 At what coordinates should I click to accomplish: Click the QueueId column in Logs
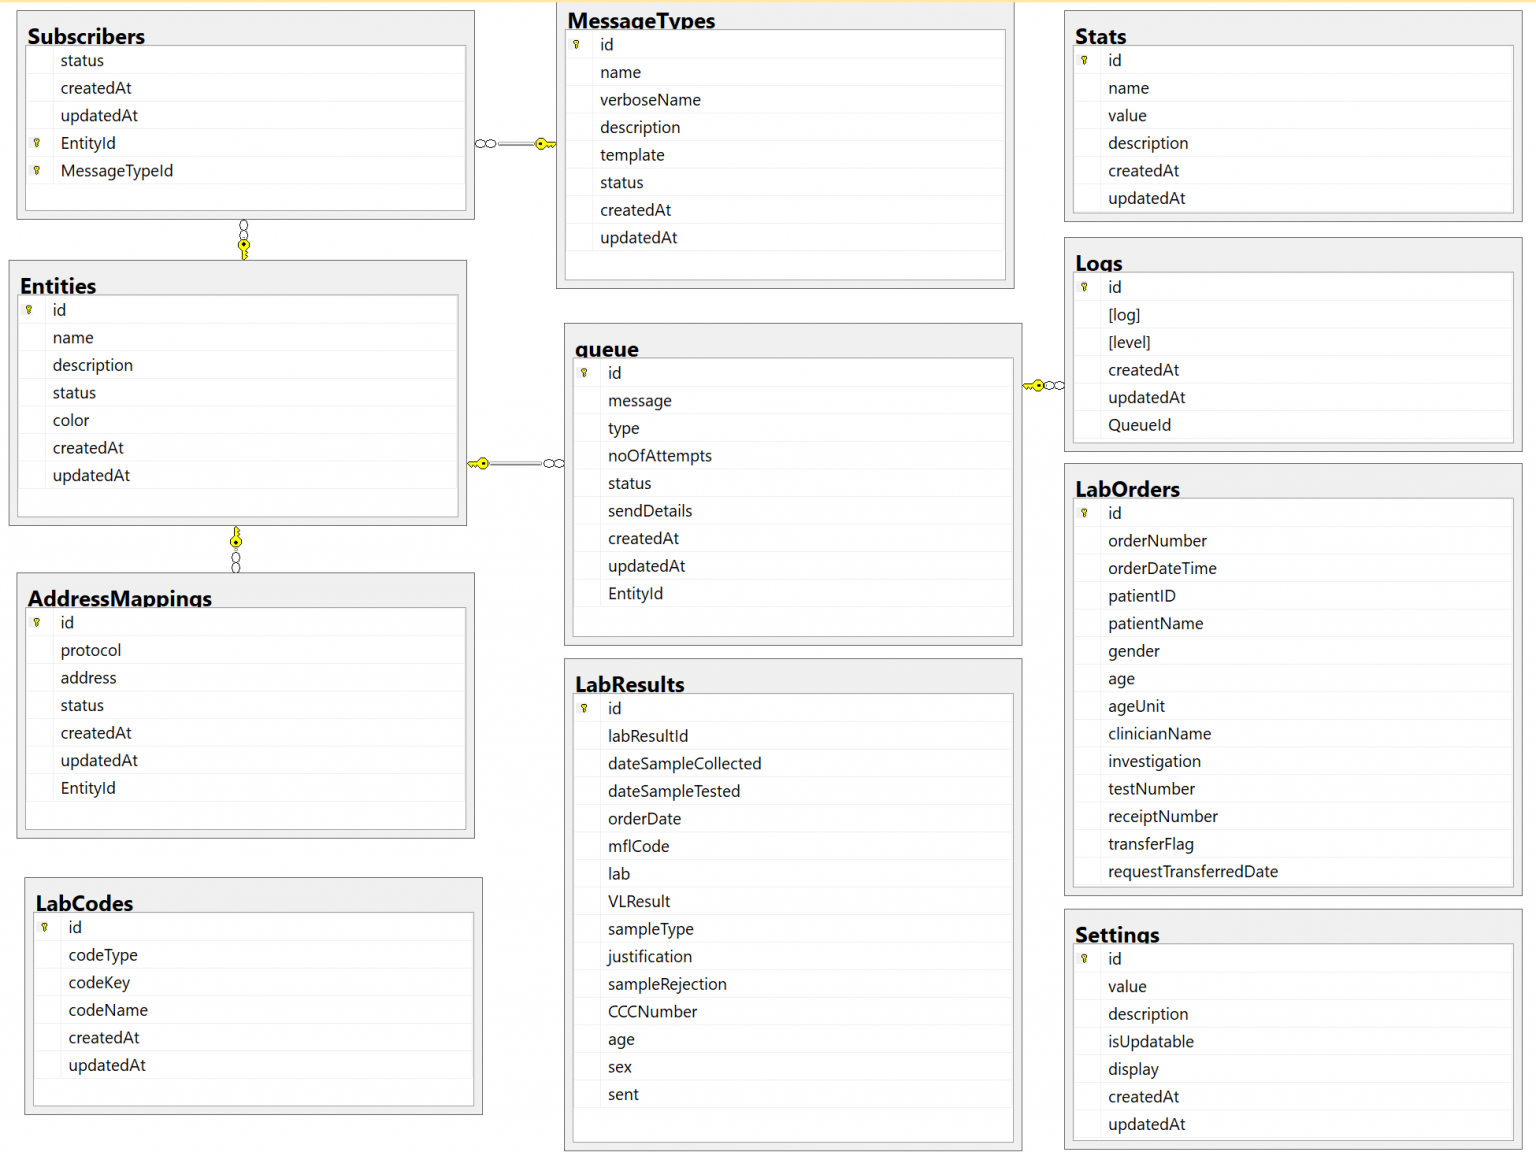pyautogui.click(x=1293, y=426)
